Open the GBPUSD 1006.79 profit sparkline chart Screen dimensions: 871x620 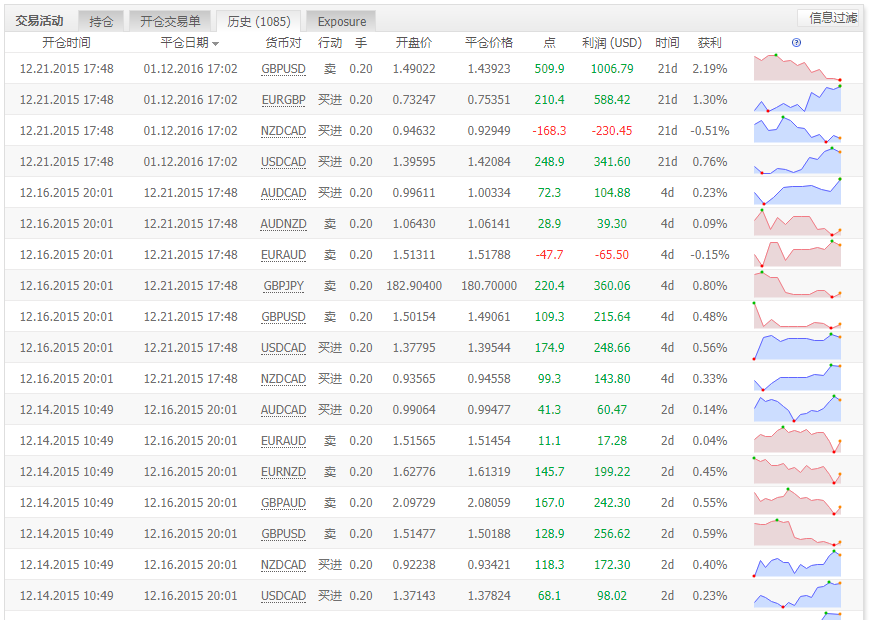tap(797, 68)
